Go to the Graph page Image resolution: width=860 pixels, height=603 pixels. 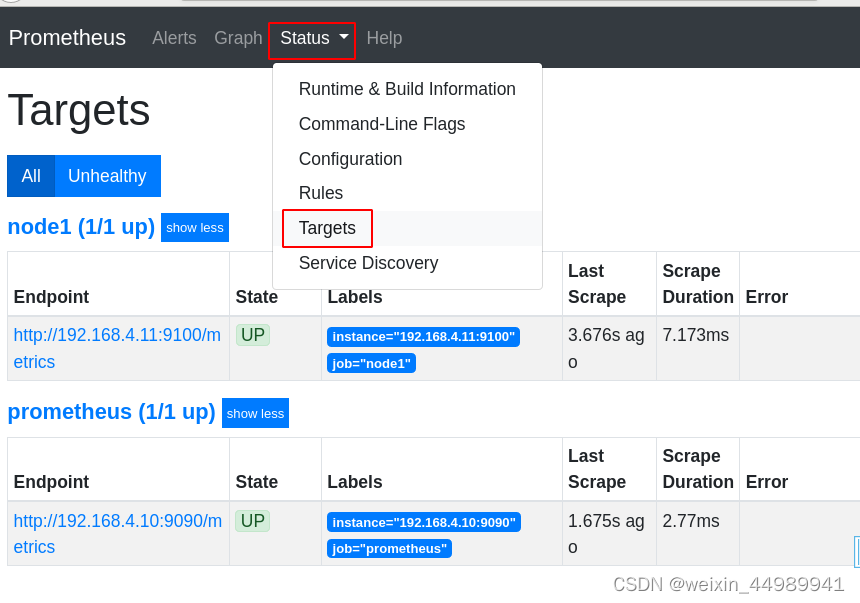(238, 38)
